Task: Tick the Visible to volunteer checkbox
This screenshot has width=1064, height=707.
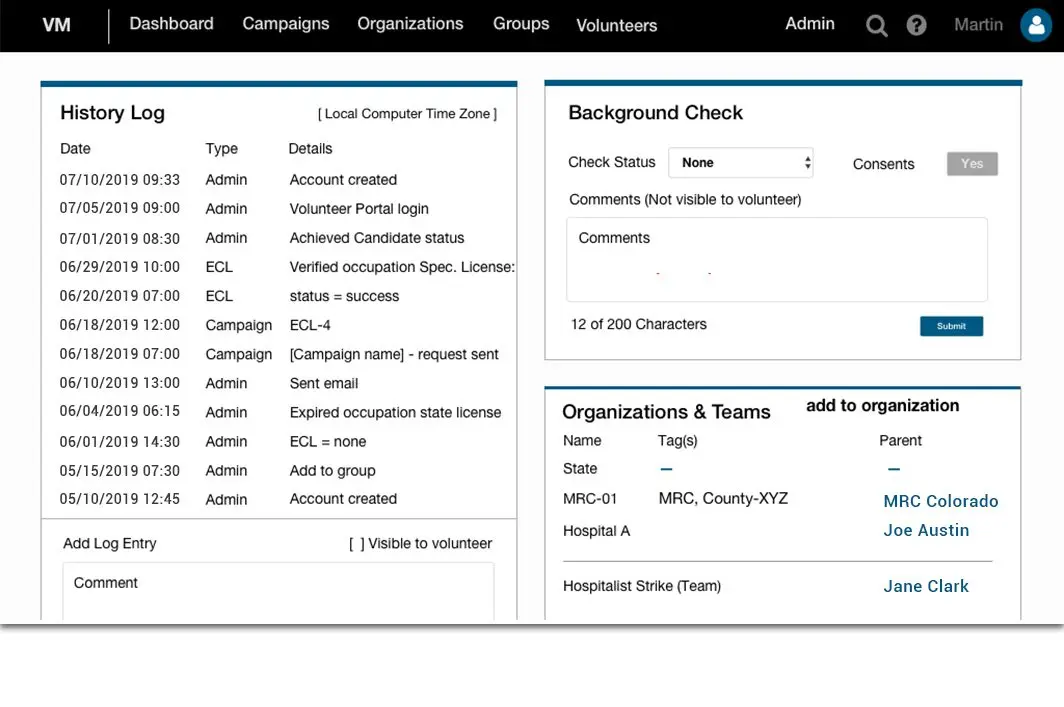Action: click(356, 544)
